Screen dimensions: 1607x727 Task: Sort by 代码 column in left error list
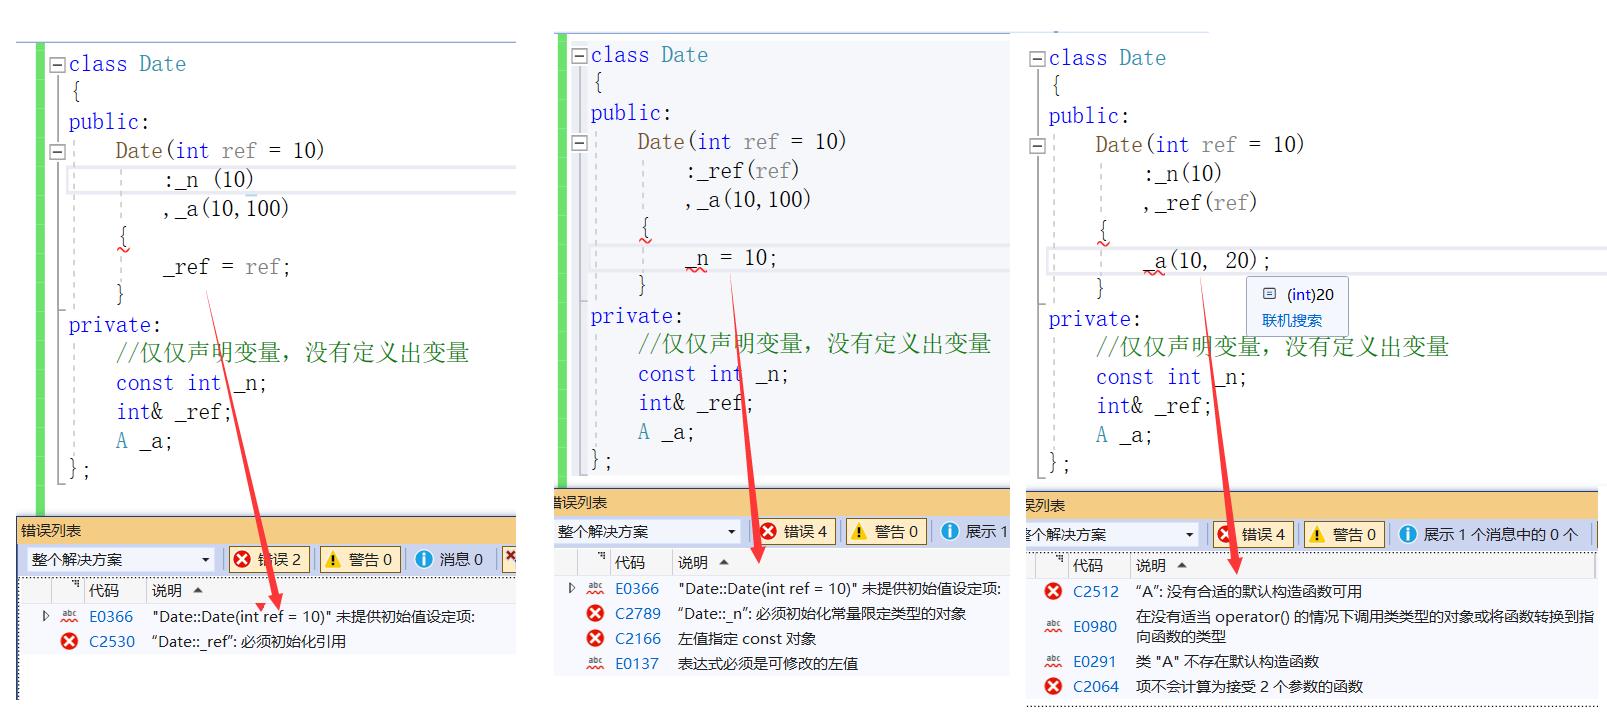[104, 590]
